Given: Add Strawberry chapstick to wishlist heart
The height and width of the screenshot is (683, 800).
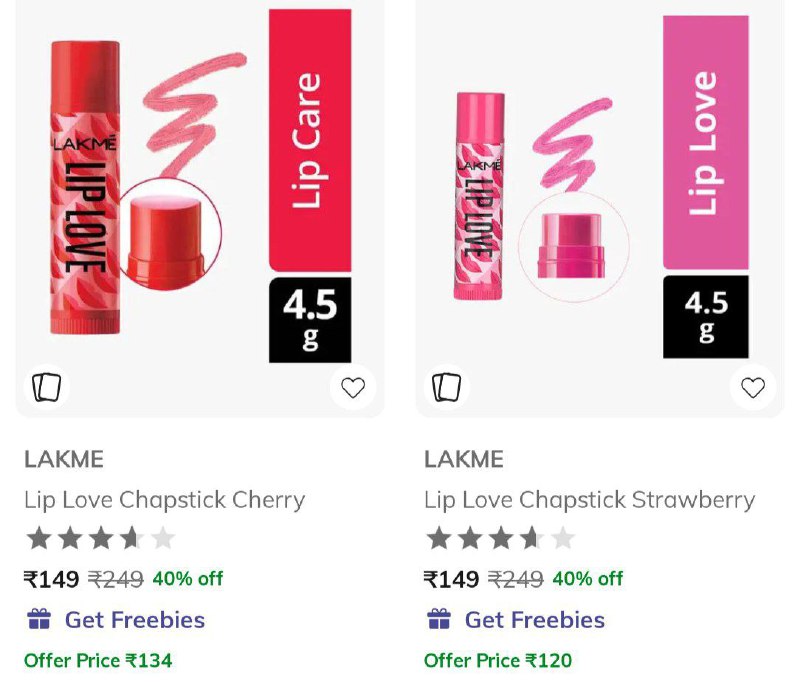Looking at the screenshot, I should [753, 388].
